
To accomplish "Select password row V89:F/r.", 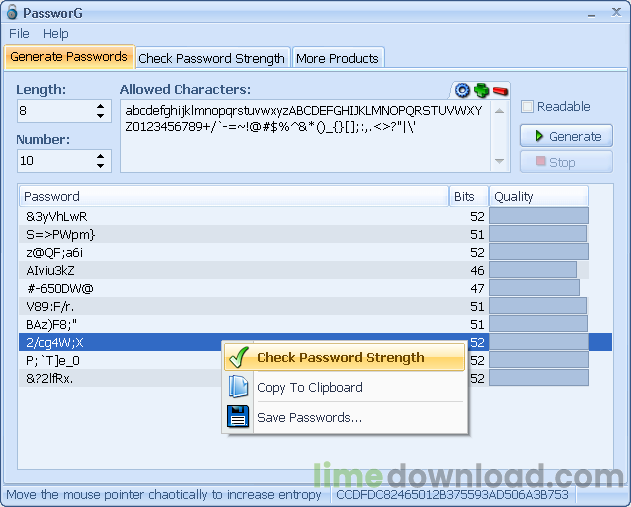I will click(304, 306).
